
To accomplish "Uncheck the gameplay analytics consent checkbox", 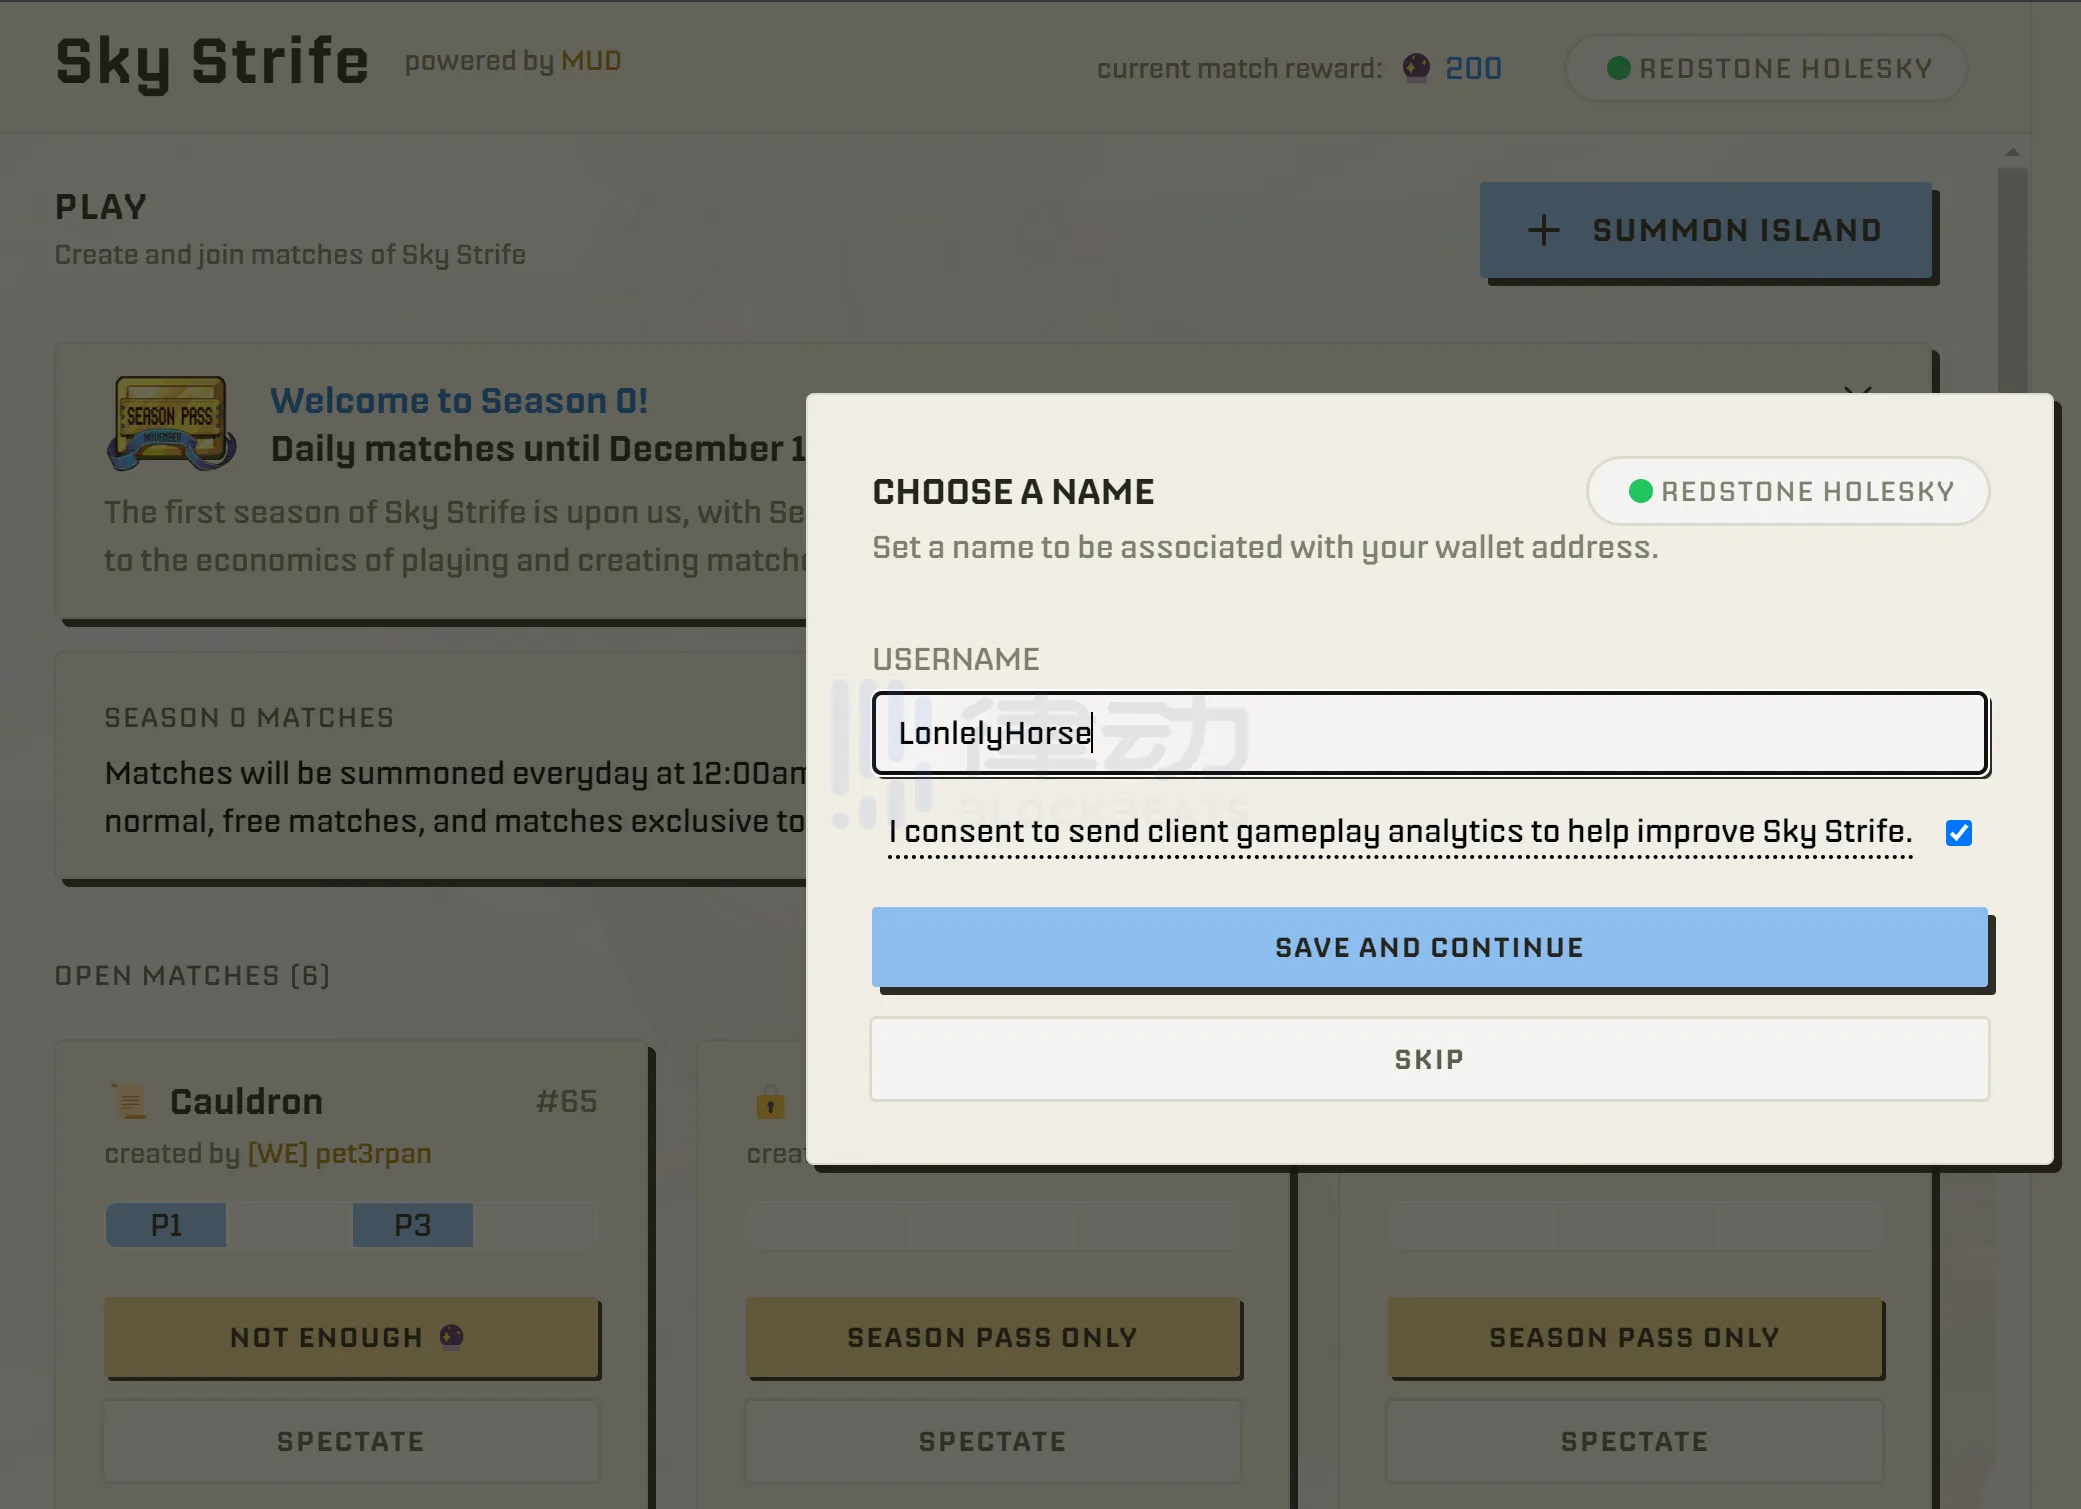I will 1958,832.
